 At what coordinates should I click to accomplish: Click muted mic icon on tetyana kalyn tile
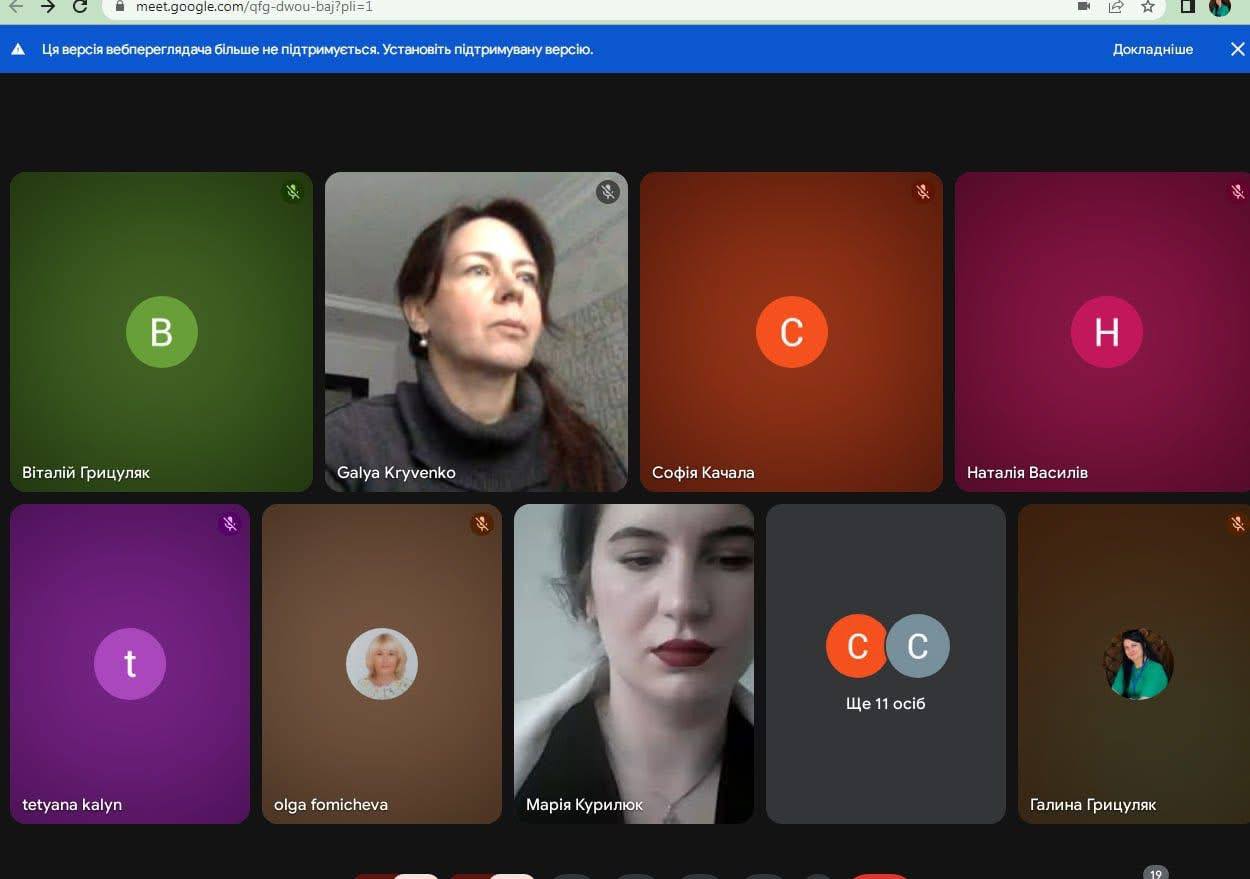230,524
